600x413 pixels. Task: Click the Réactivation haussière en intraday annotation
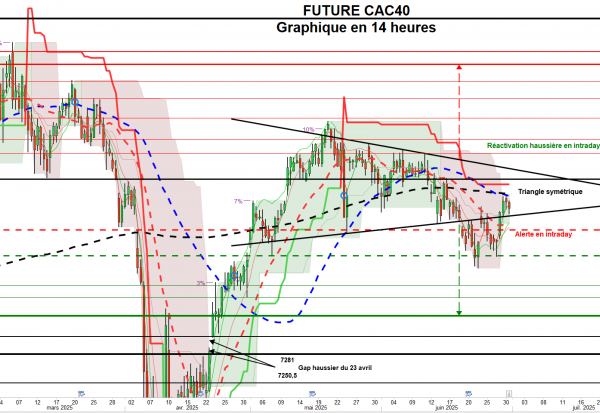543,145
